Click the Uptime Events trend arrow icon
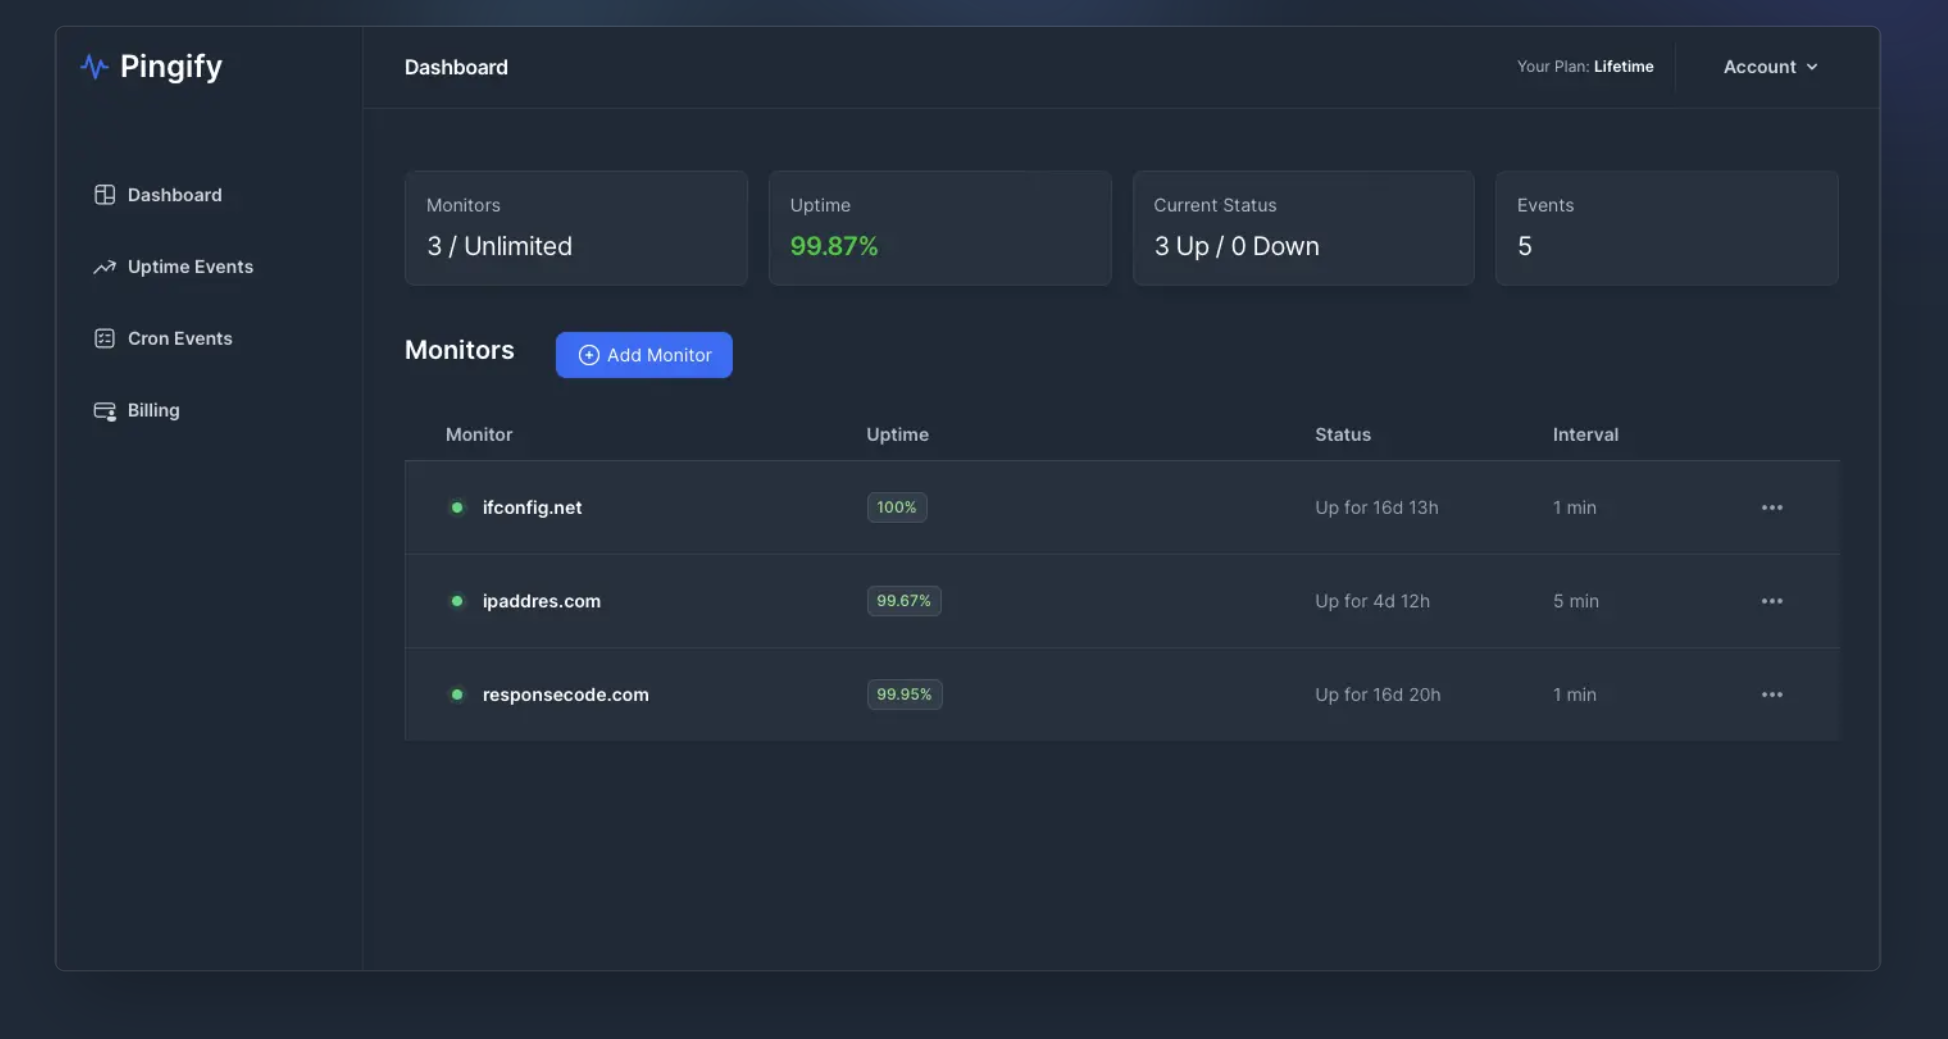Viewport: 1948px width, 1039px height. point(104,267)
